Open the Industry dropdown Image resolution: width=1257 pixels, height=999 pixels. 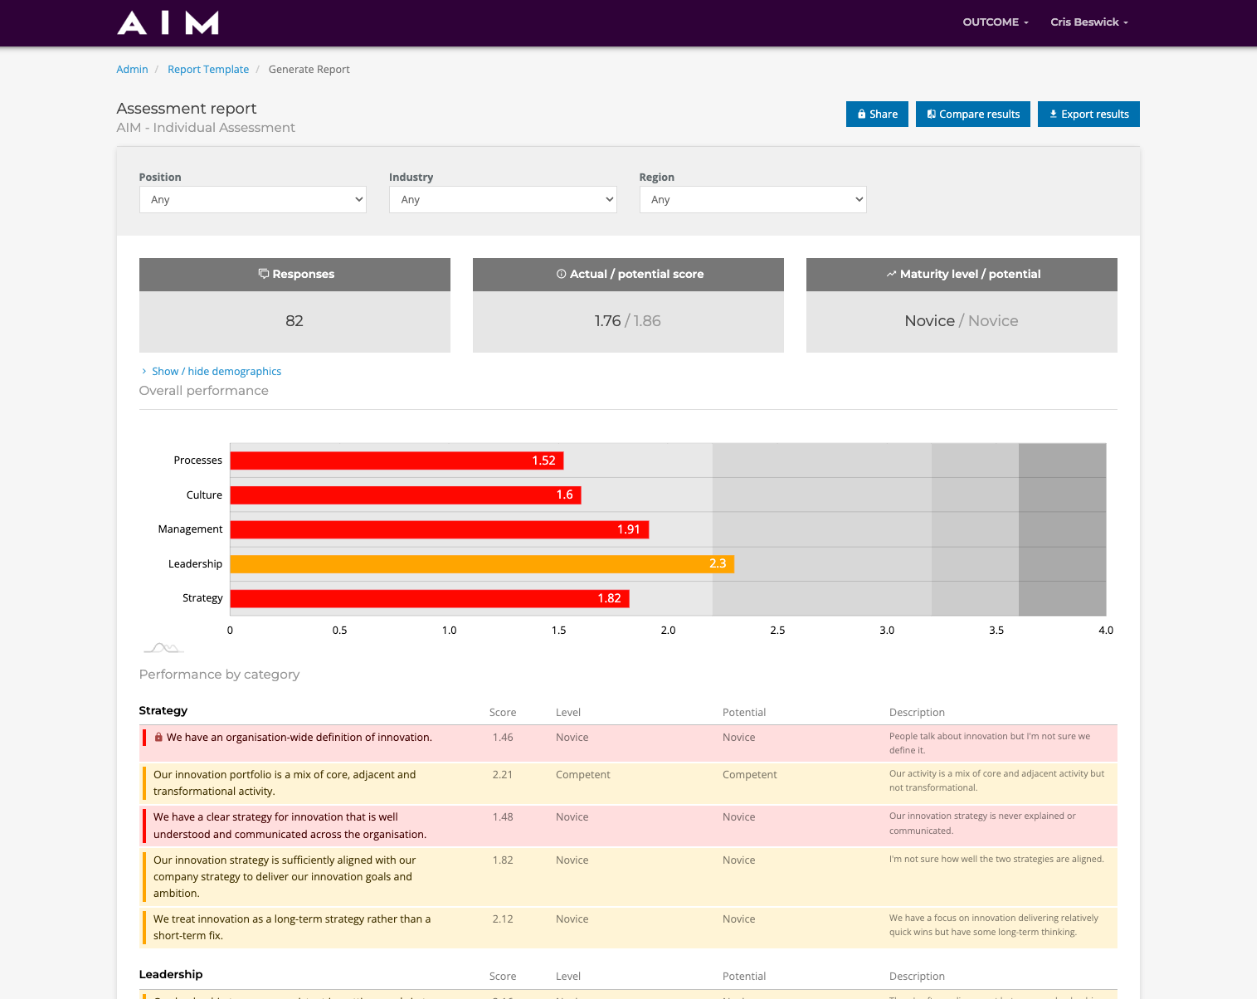pos(502,200)
